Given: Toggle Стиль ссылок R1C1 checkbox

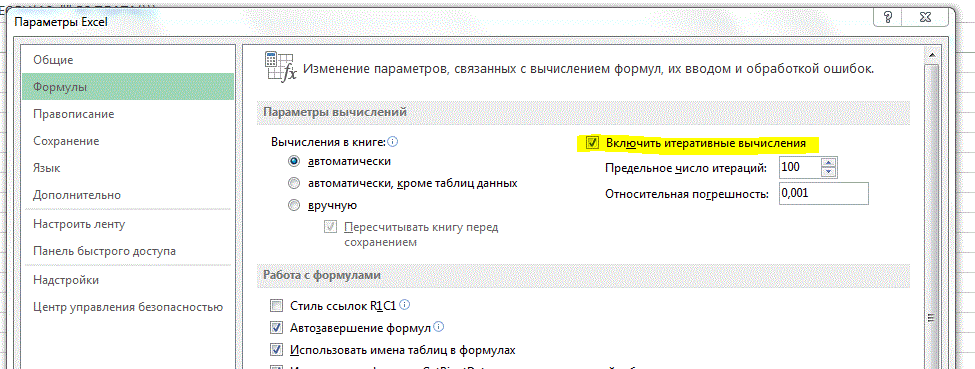Looking at the screenshot, I should click(x=276, y=306).
